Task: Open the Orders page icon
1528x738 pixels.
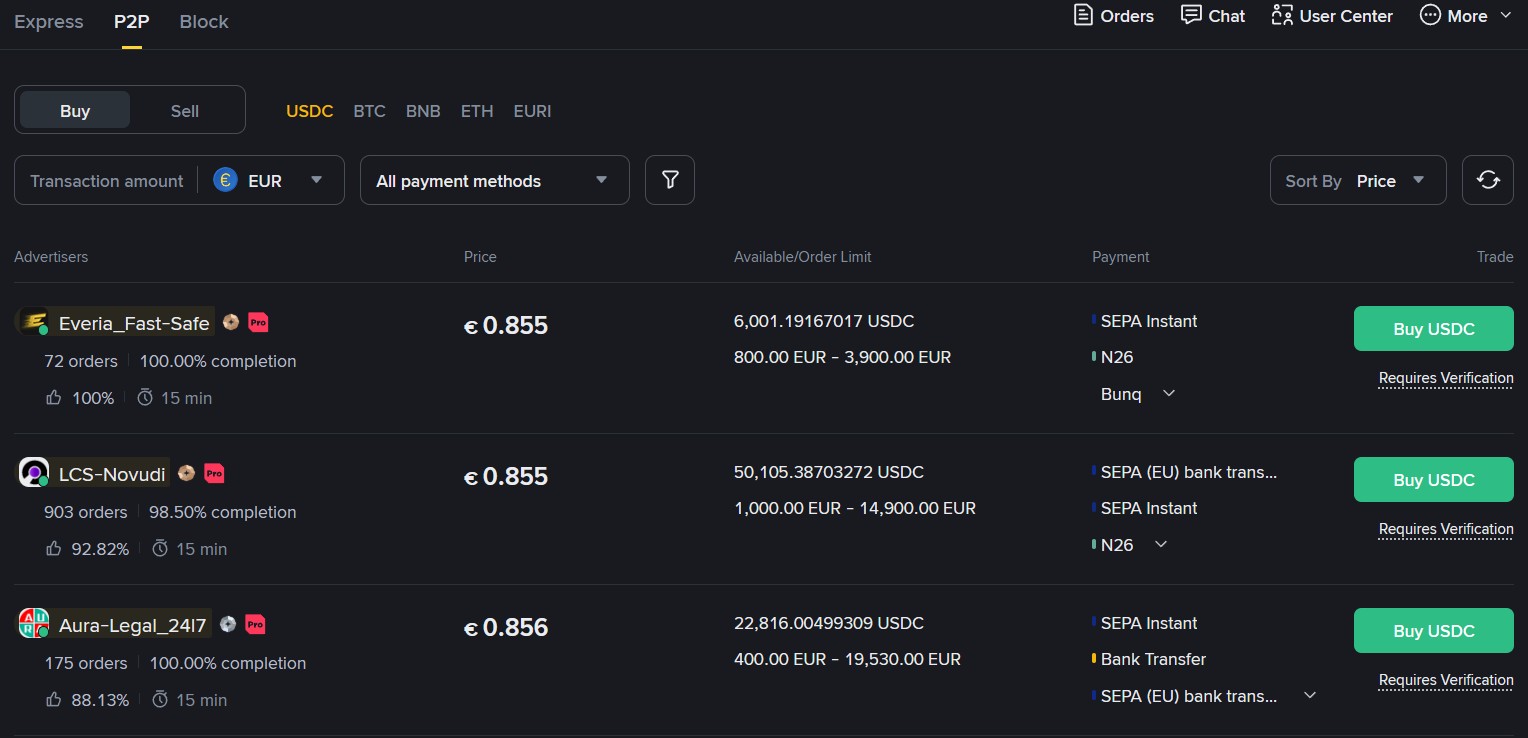Action: [1083, 15]
